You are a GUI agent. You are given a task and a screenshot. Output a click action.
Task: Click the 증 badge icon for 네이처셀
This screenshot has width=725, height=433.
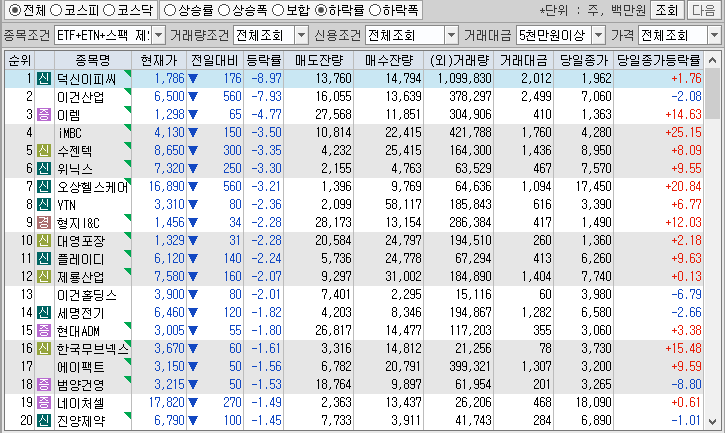[x=44, y=402]
